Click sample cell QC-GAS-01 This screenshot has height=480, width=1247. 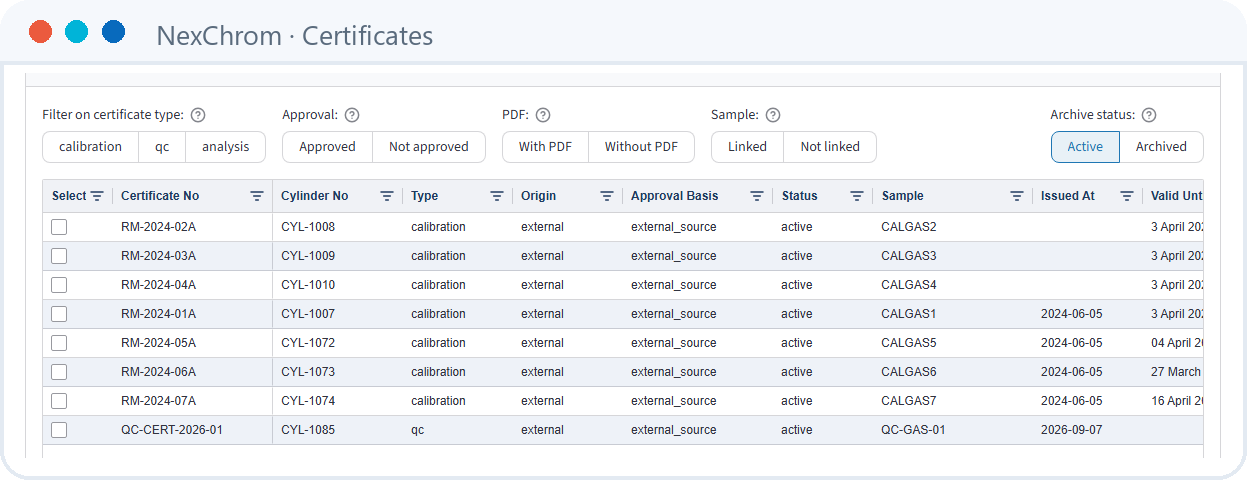point(913,430)
